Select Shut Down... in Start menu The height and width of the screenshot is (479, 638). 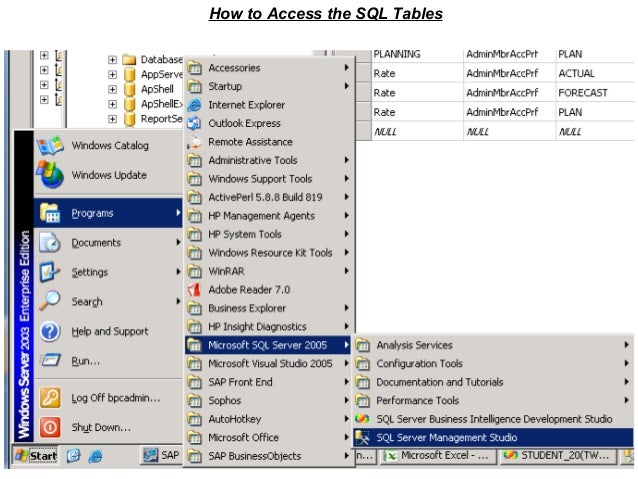coord(108,427)
